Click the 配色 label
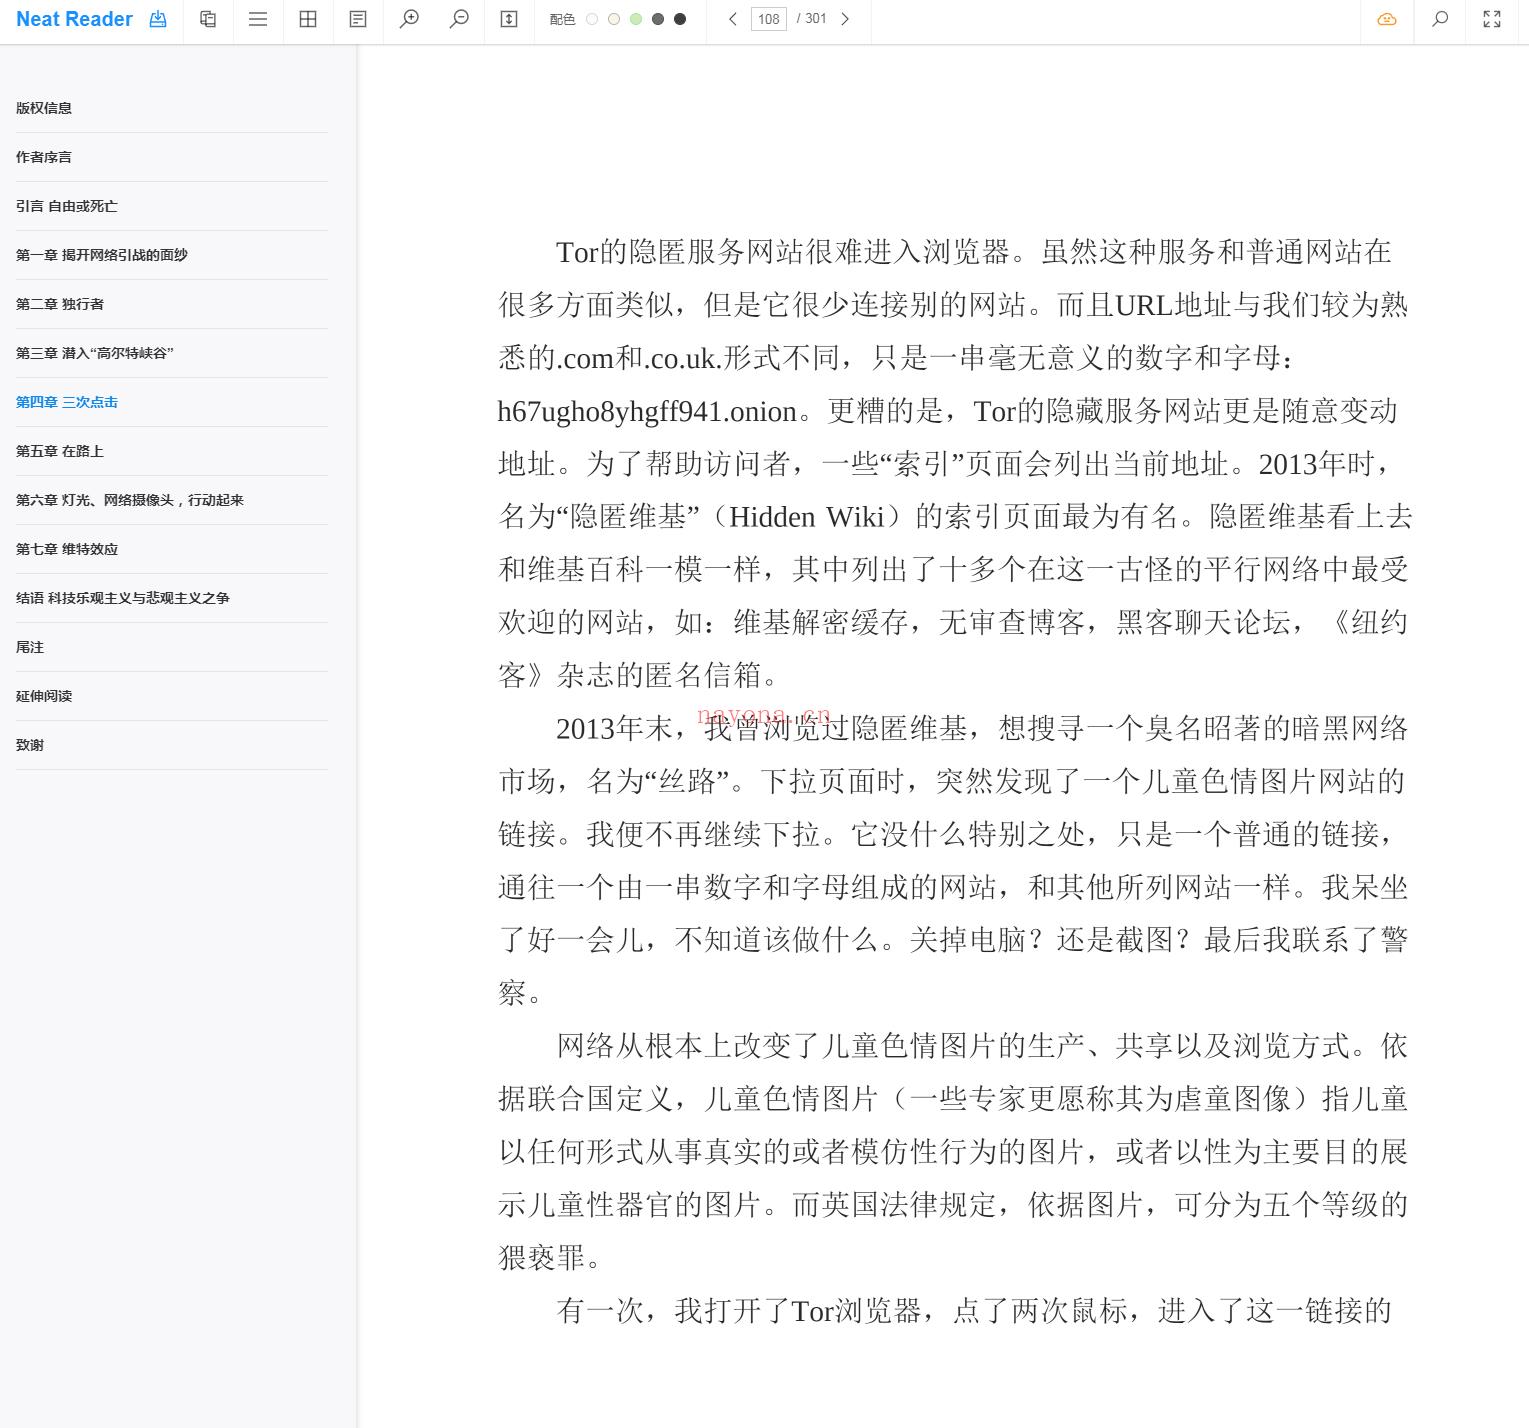 click(x=562, y=19)
